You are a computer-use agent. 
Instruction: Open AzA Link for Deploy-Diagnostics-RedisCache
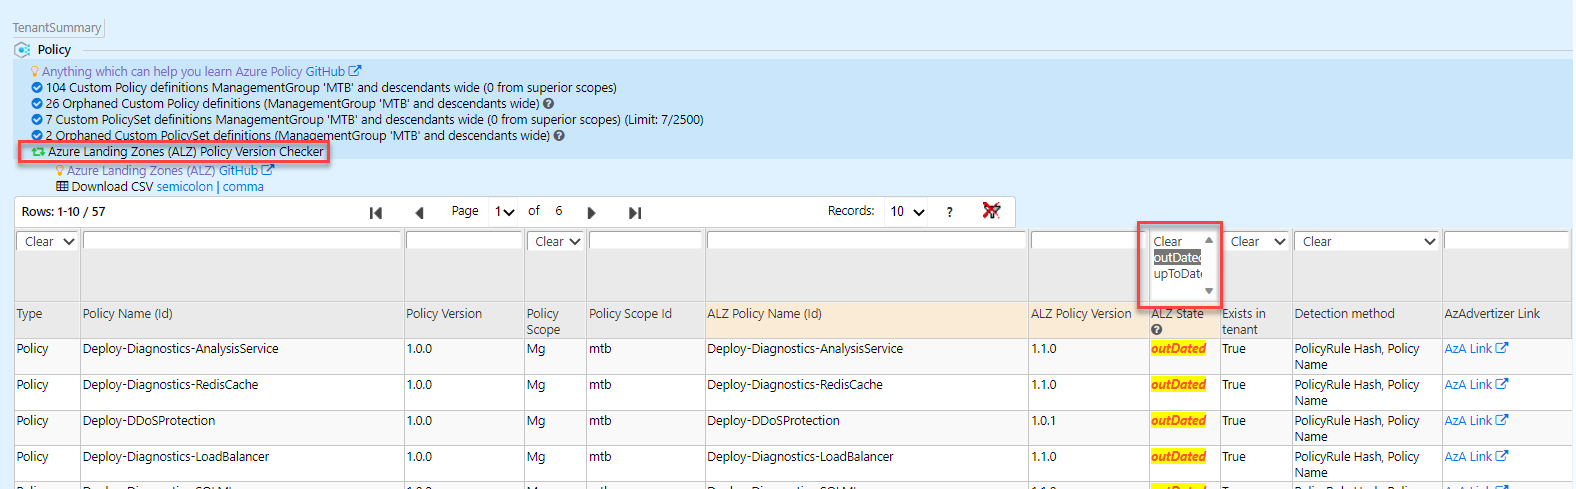point(1476,385)
